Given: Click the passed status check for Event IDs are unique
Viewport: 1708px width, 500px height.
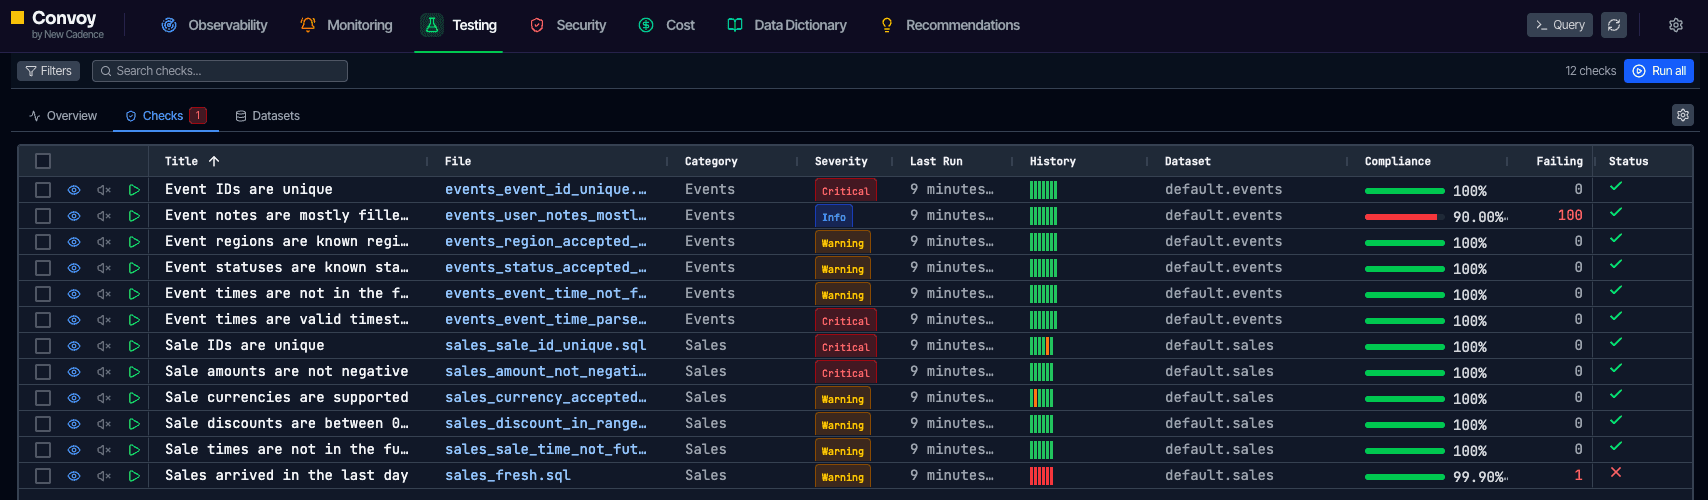Looking at the screenshot, I should pos(1616,186).
